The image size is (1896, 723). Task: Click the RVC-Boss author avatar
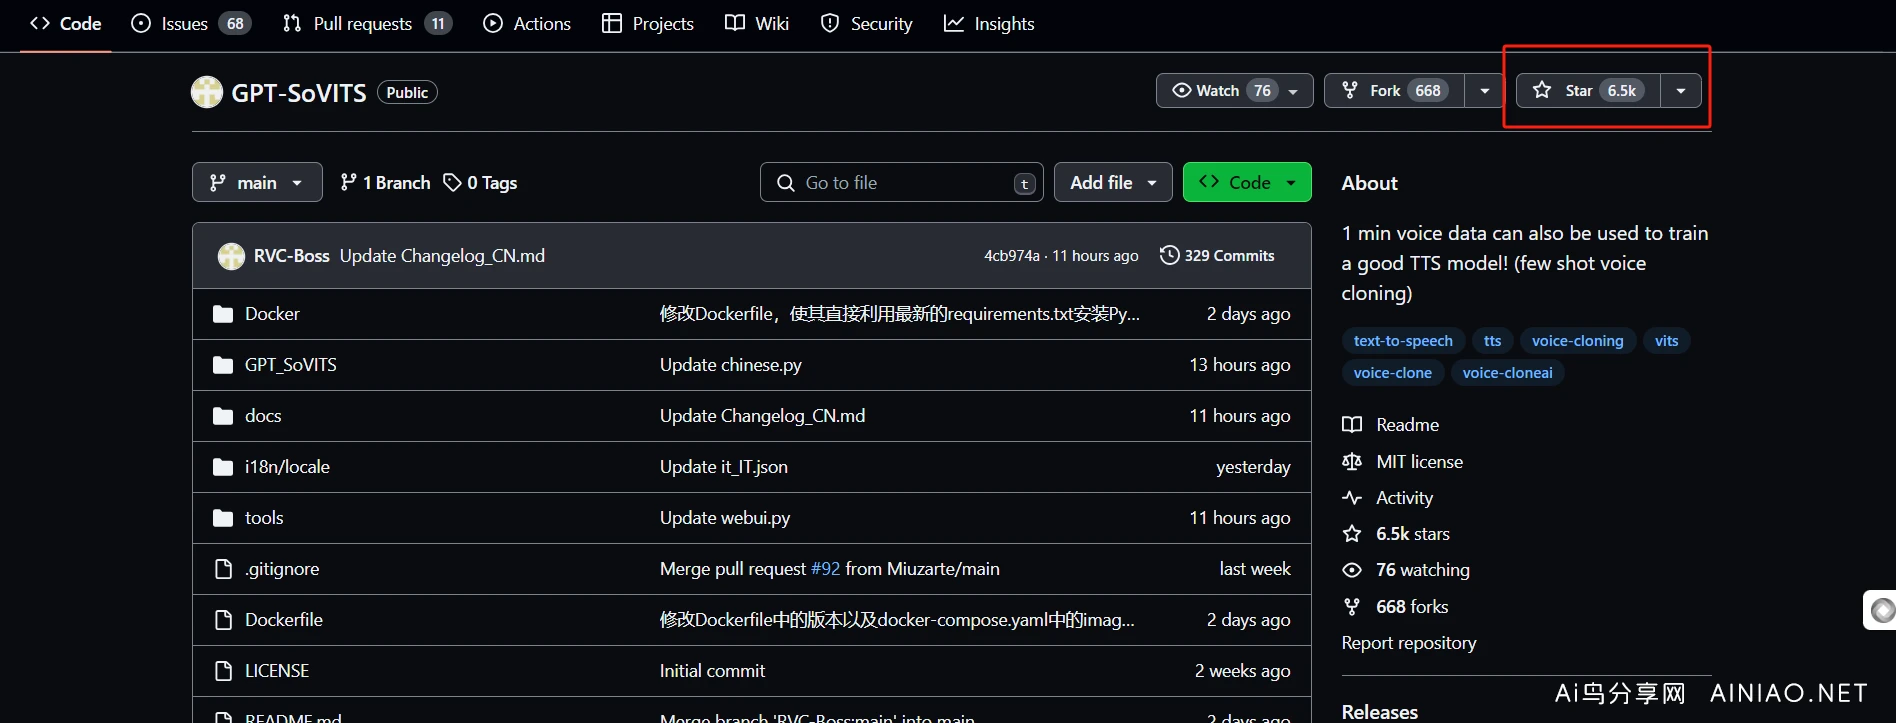click(231, 256)
